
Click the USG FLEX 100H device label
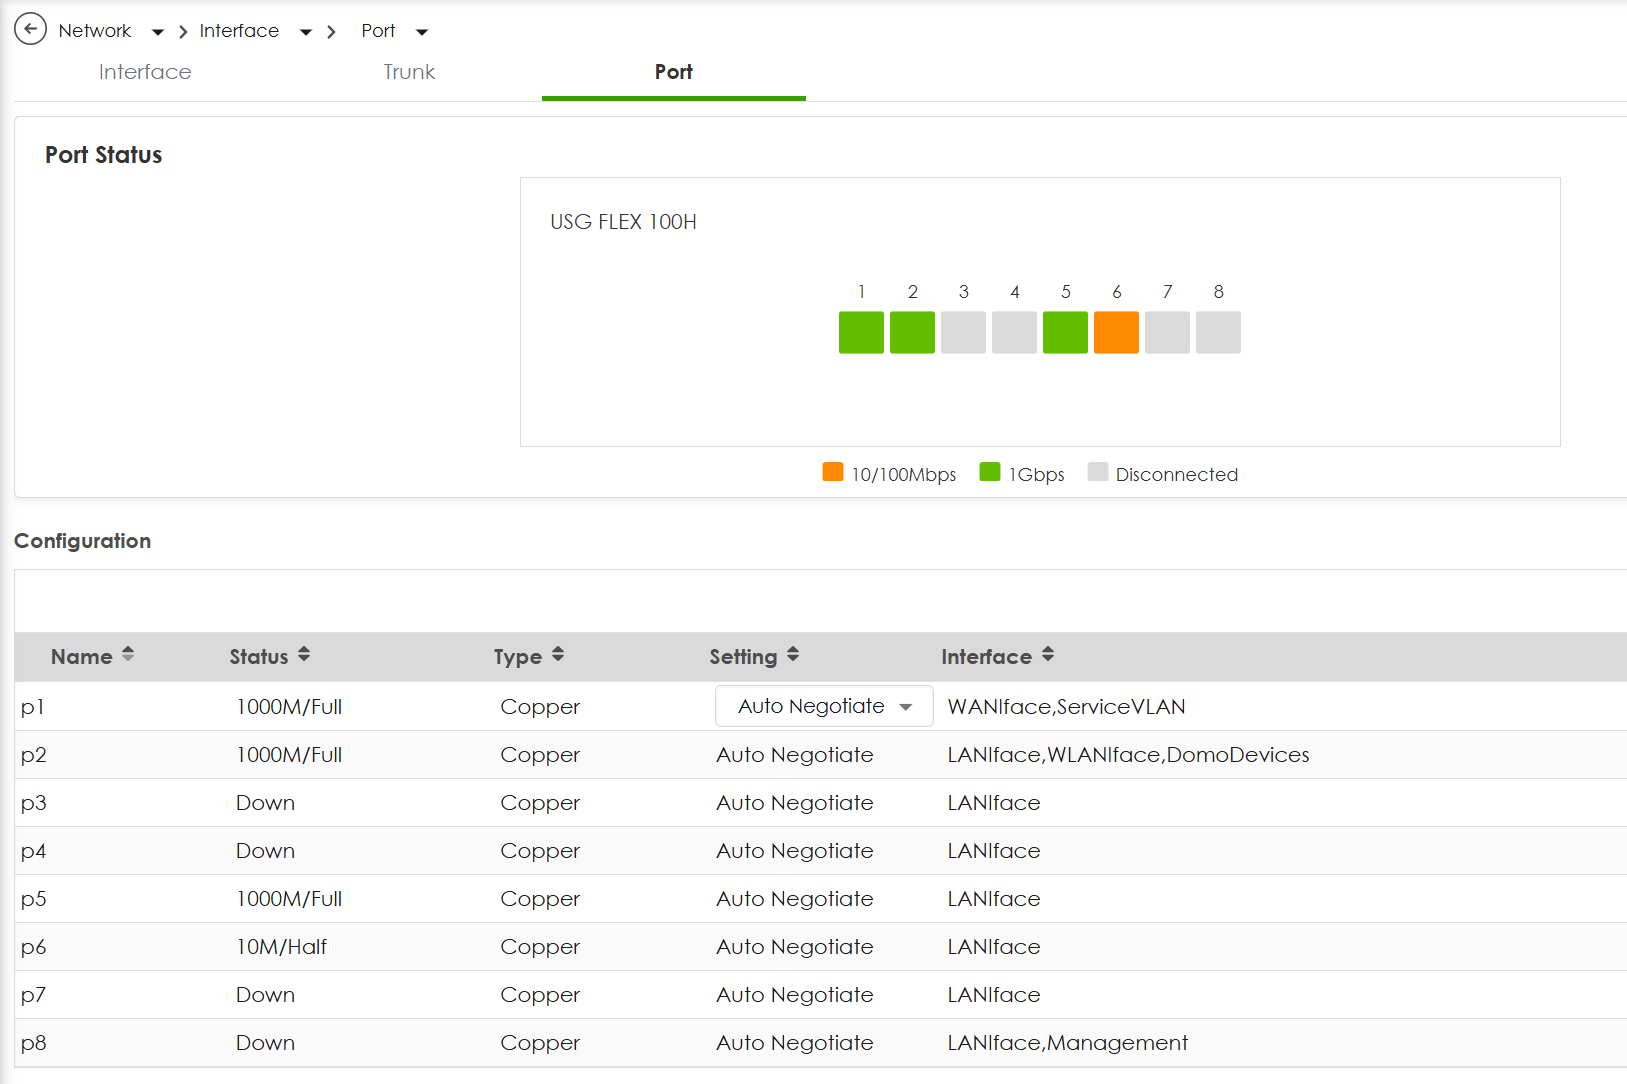pos(623,222)
